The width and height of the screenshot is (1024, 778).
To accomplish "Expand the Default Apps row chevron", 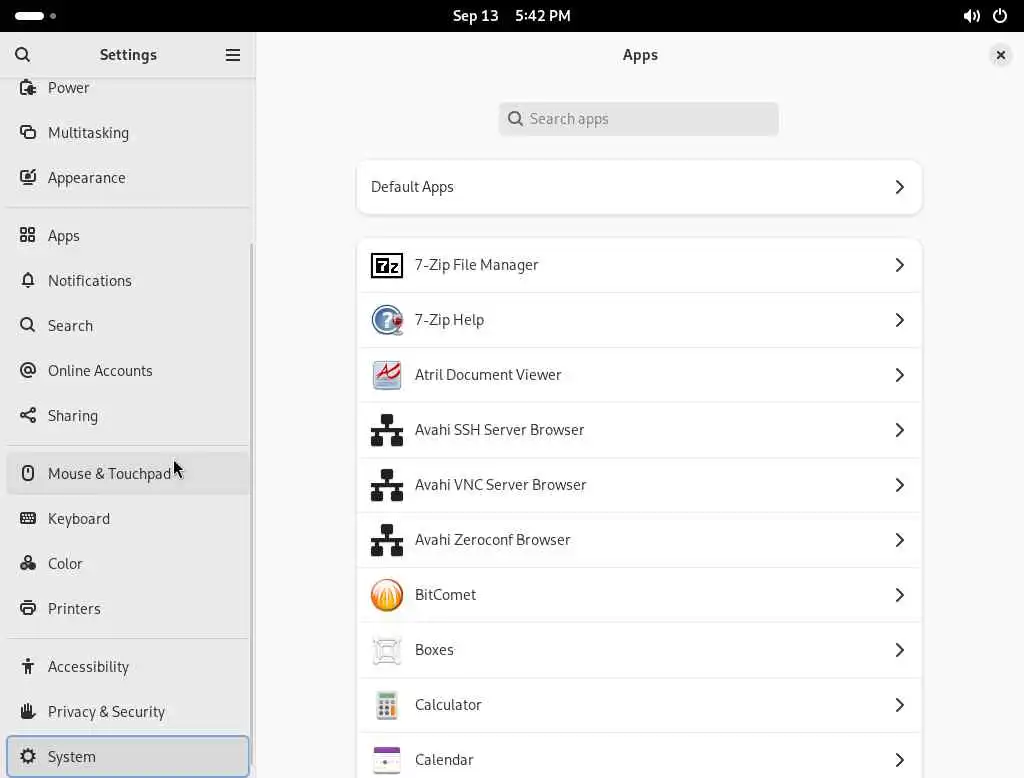I will click(899, 187).
